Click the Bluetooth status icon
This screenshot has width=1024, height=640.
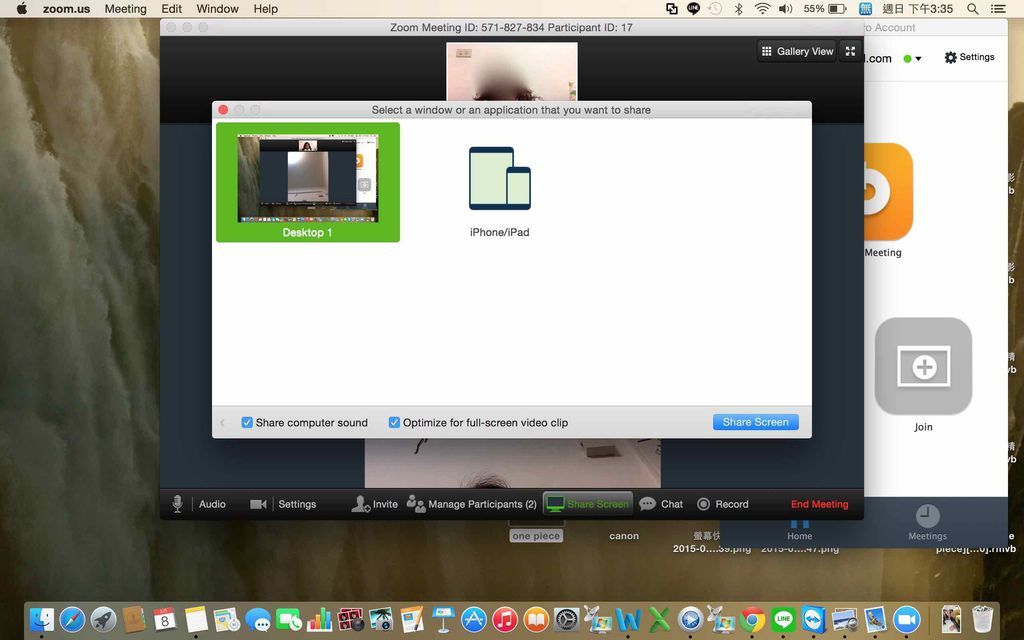(x=739, y=8)
